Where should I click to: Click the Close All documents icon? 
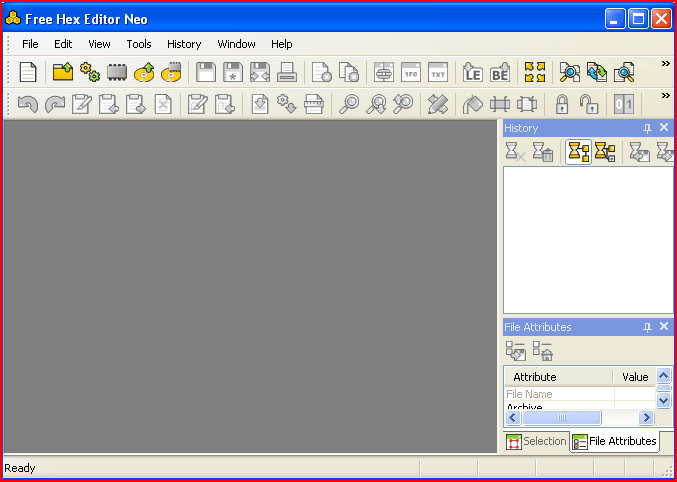348,72
